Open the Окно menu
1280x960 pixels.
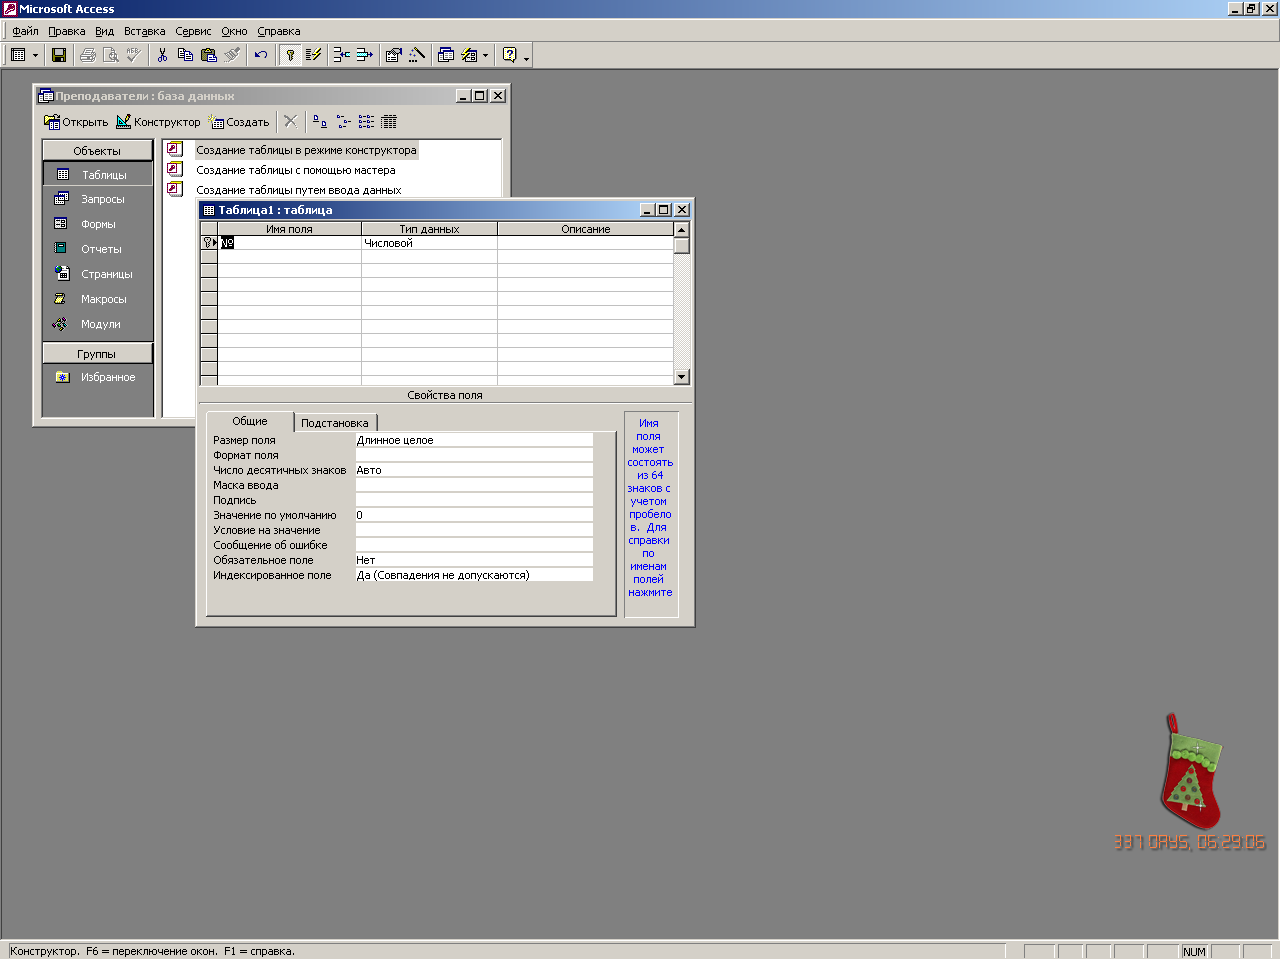point(234,31)
